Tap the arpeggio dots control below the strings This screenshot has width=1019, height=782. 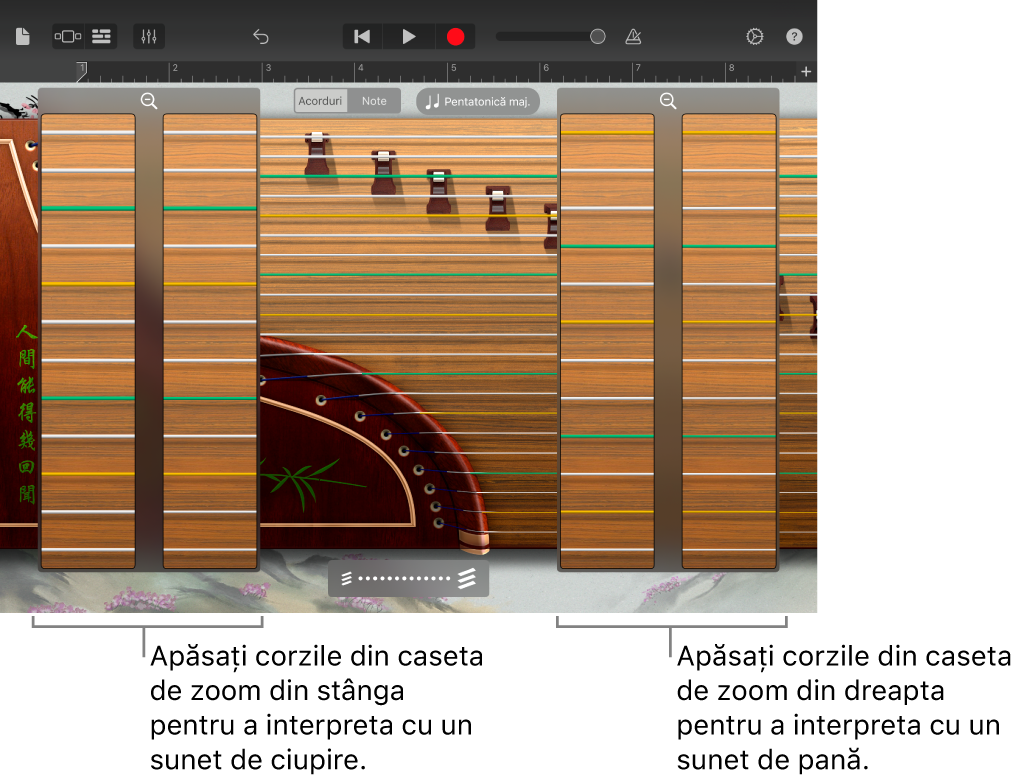(x=407, y=577)
